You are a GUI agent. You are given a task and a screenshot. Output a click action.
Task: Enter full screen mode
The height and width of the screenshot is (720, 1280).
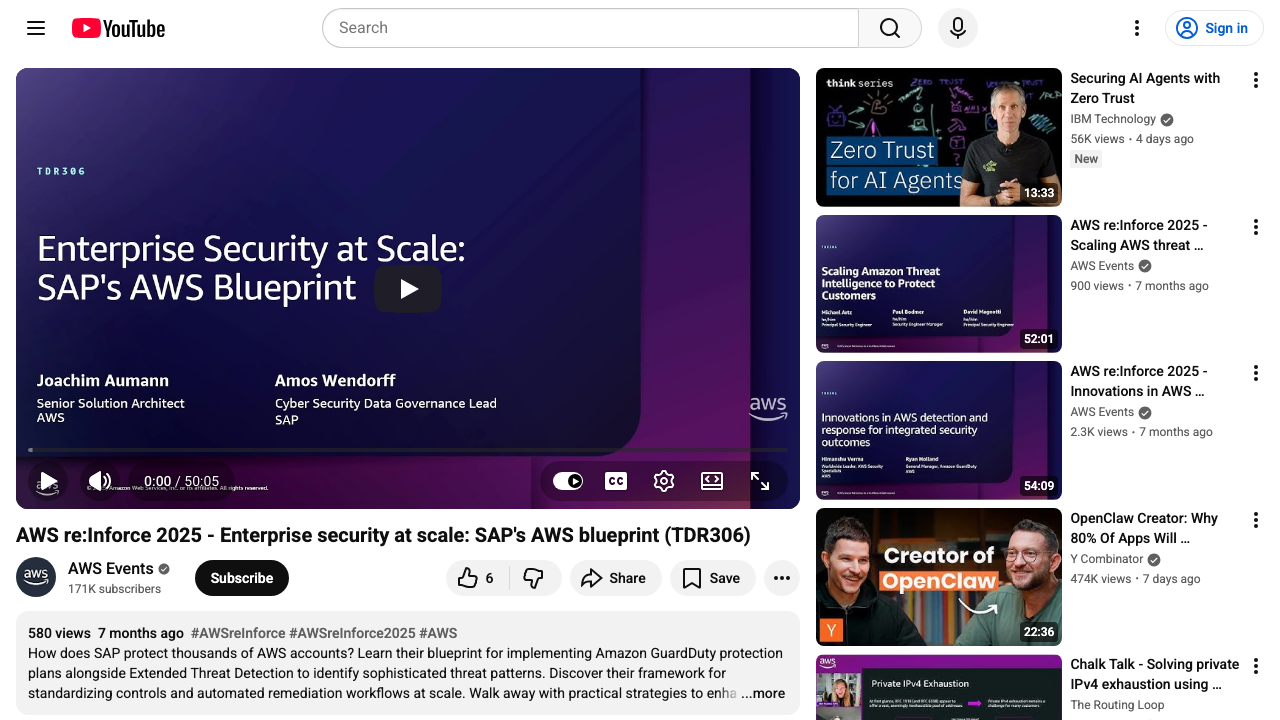point(760,481)
